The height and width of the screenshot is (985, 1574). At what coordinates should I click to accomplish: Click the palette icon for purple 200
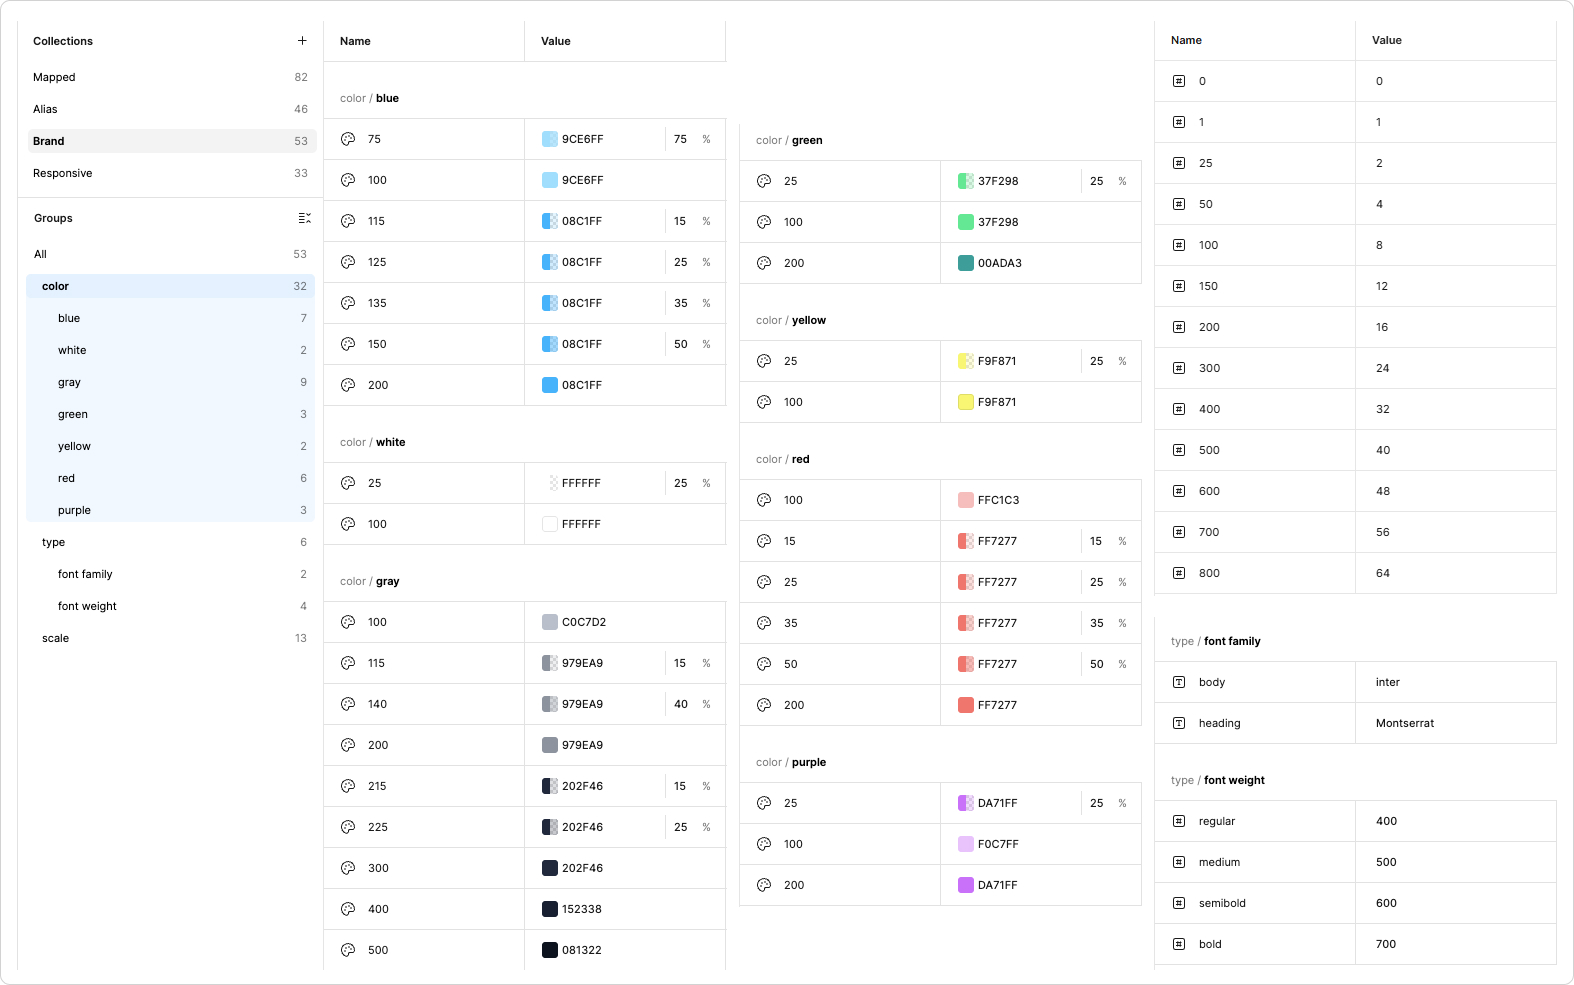(764, 885)
